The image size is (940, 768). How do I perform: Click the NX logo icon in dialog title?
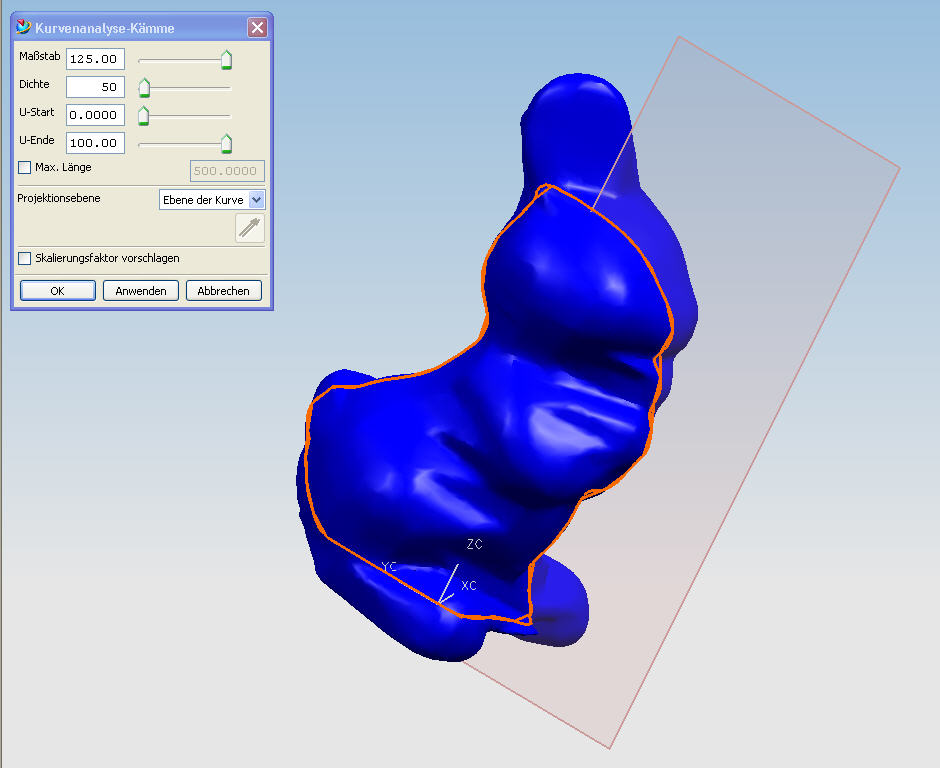pyautogui.click(x=23, y=27)
